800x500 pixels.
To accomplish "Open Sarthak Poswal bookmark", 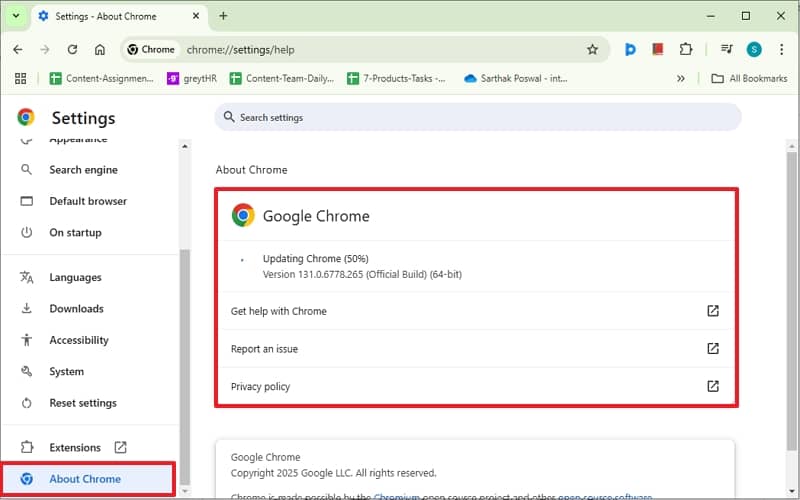I will [x=515, y=79].
